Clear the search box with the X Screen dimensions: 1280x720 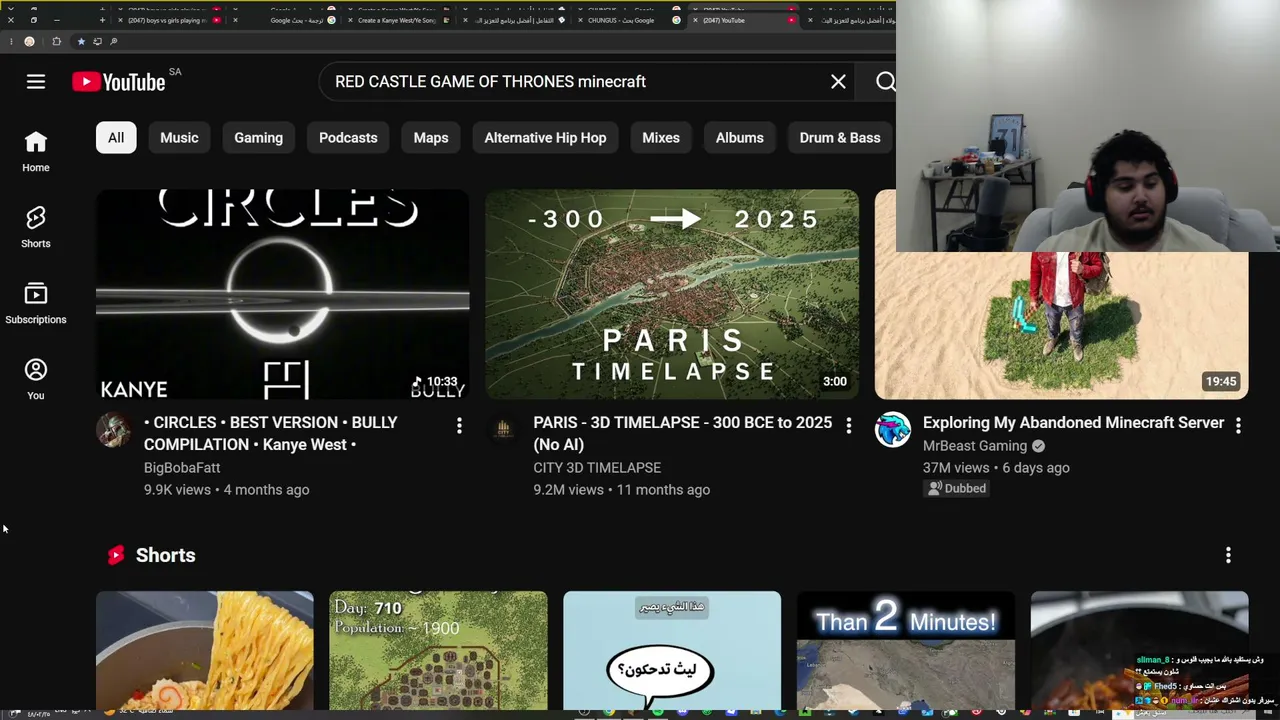(838, 82)
